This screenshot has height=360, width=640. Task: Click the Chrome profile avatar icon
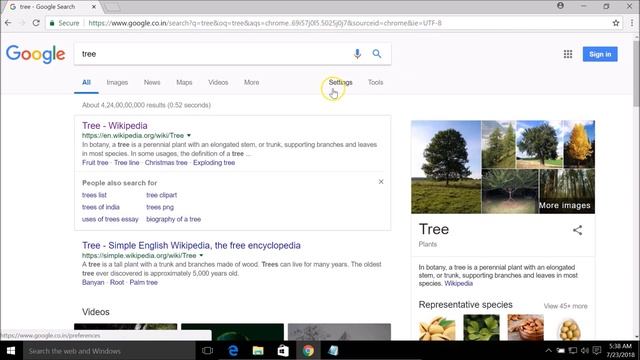[x=560, y=6]
